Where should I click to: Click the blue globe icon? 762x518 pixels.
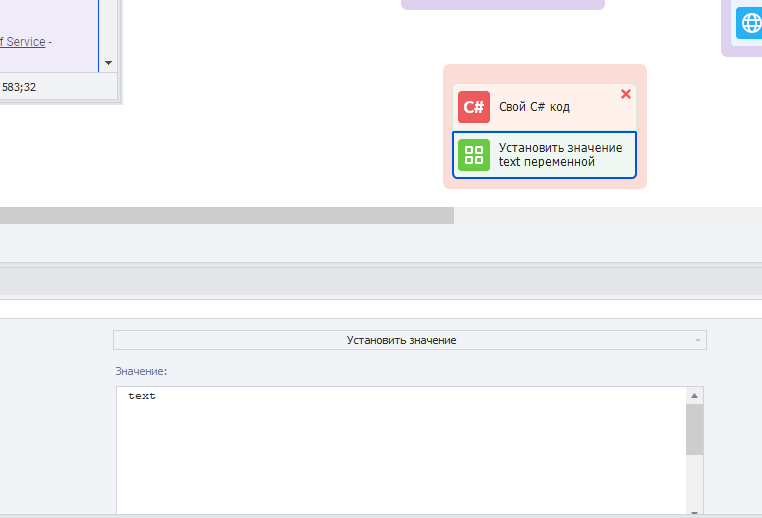pyautogui.click(x=749, y=23)
